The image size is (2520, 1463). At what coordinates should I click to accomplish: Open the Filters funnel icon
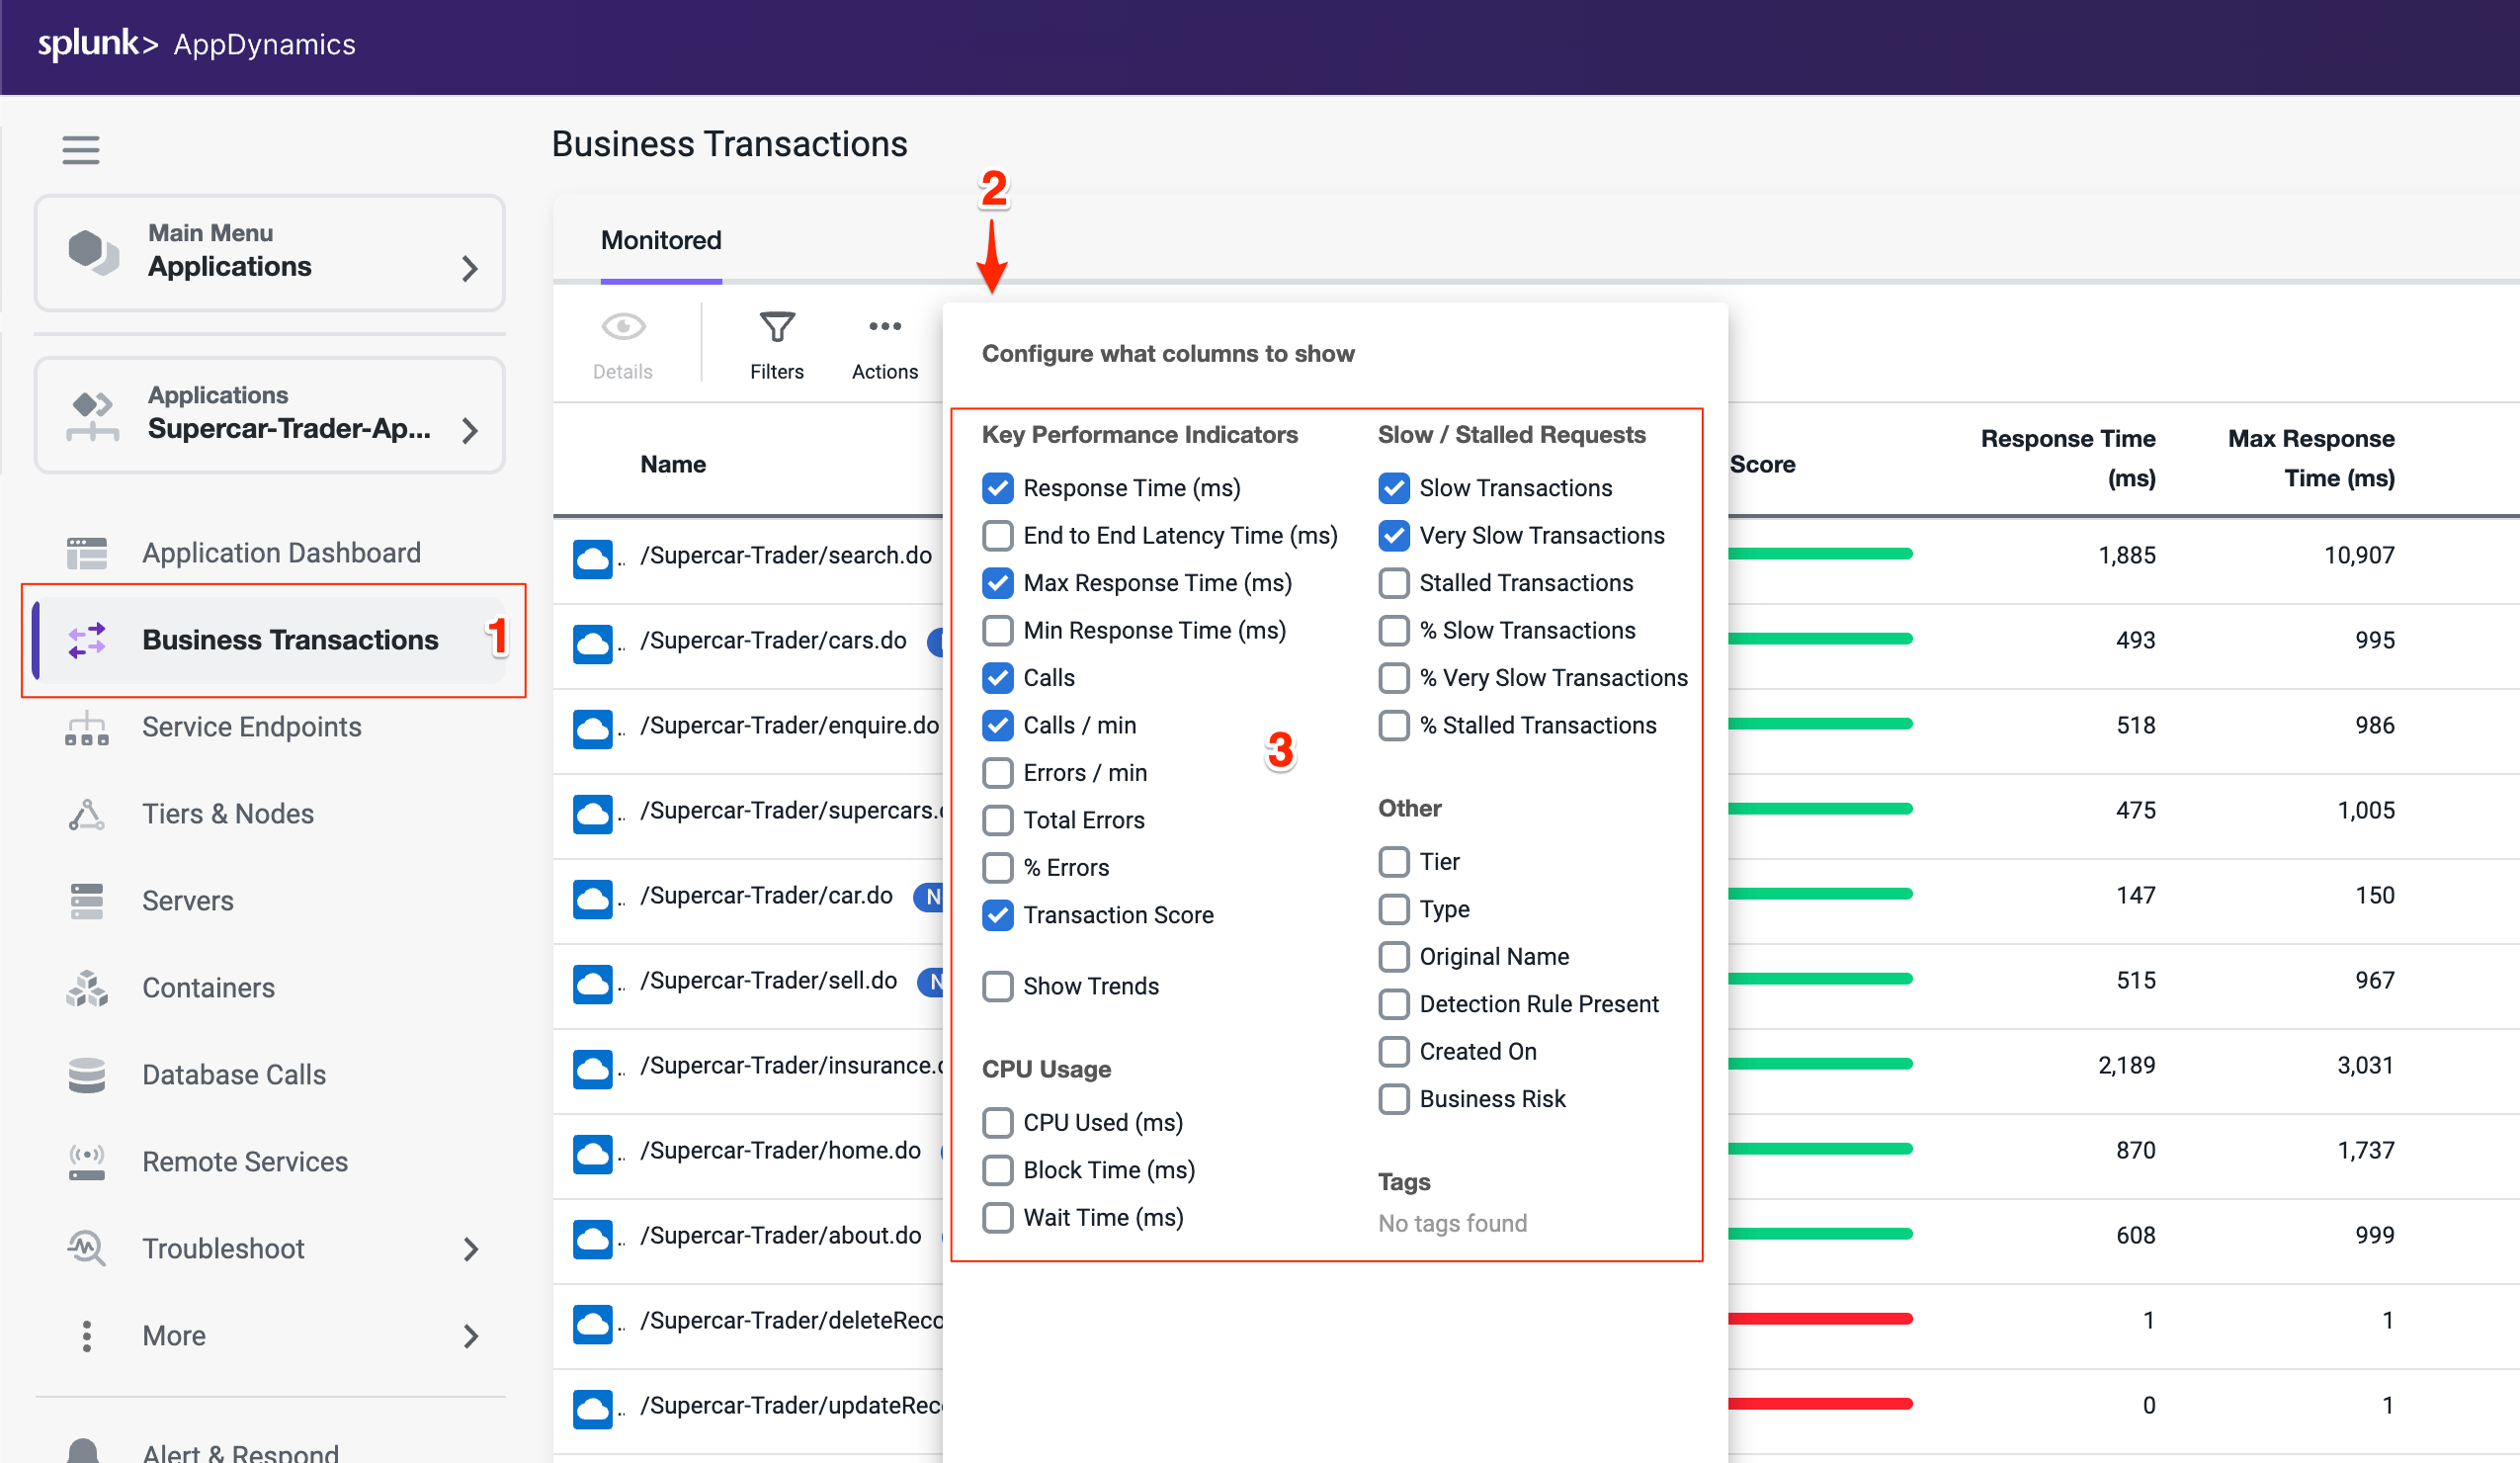tap(776, 328)
